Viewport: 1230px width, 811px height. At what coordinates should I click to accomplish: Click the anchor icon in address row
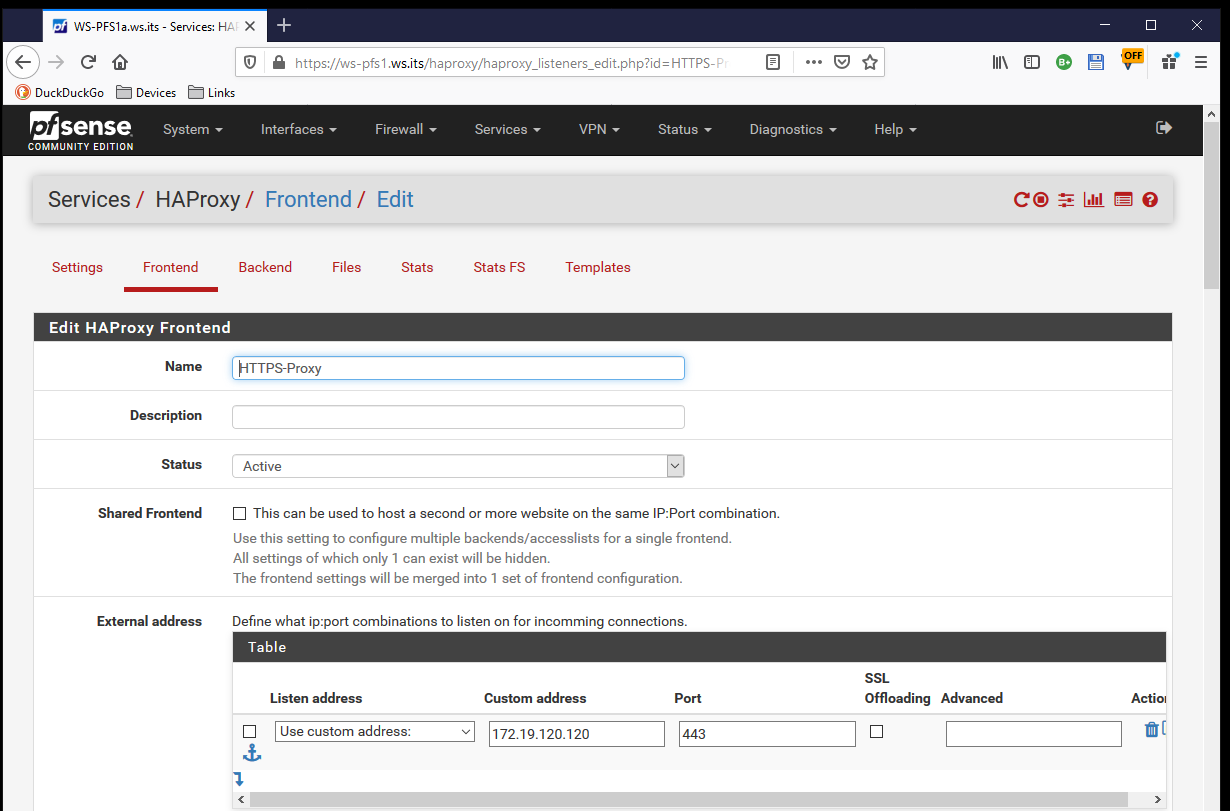click(252, 753)
